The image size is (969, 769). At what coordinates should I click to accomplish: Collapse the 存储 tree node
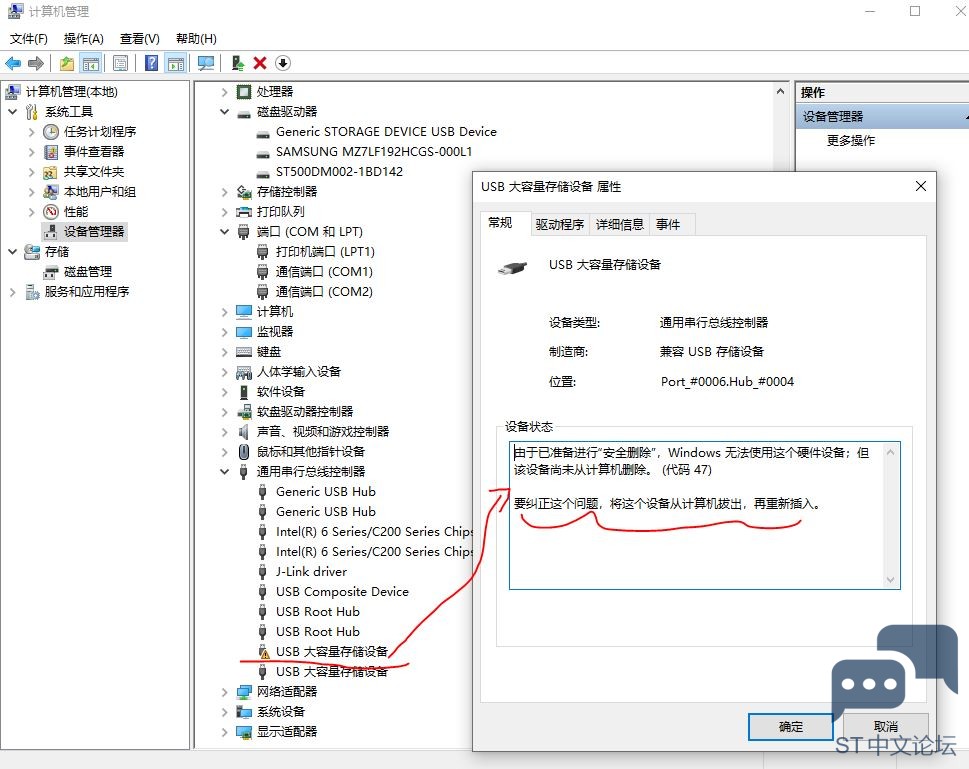(12, 252)
